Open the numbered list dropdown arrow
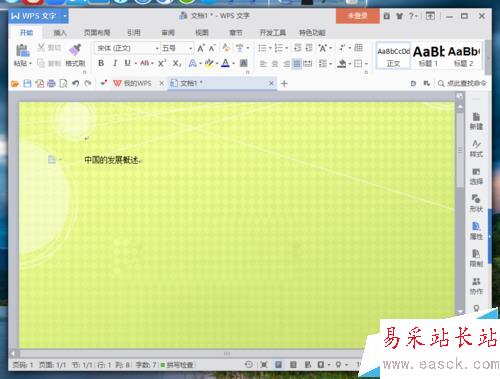500x379 pixels. coord(287,48)
